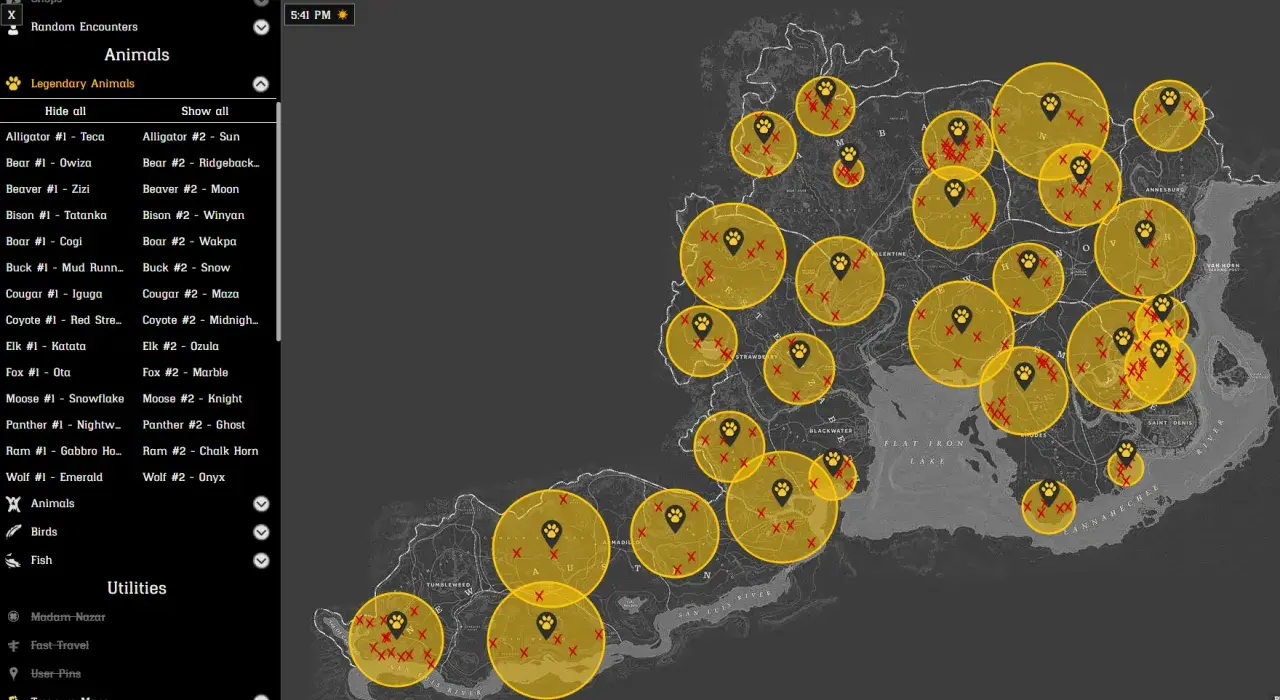This screenshot has width=1280, height=700.
Task: Select paw marker directly above Rhodes label
Action: tap(1024, 376)
